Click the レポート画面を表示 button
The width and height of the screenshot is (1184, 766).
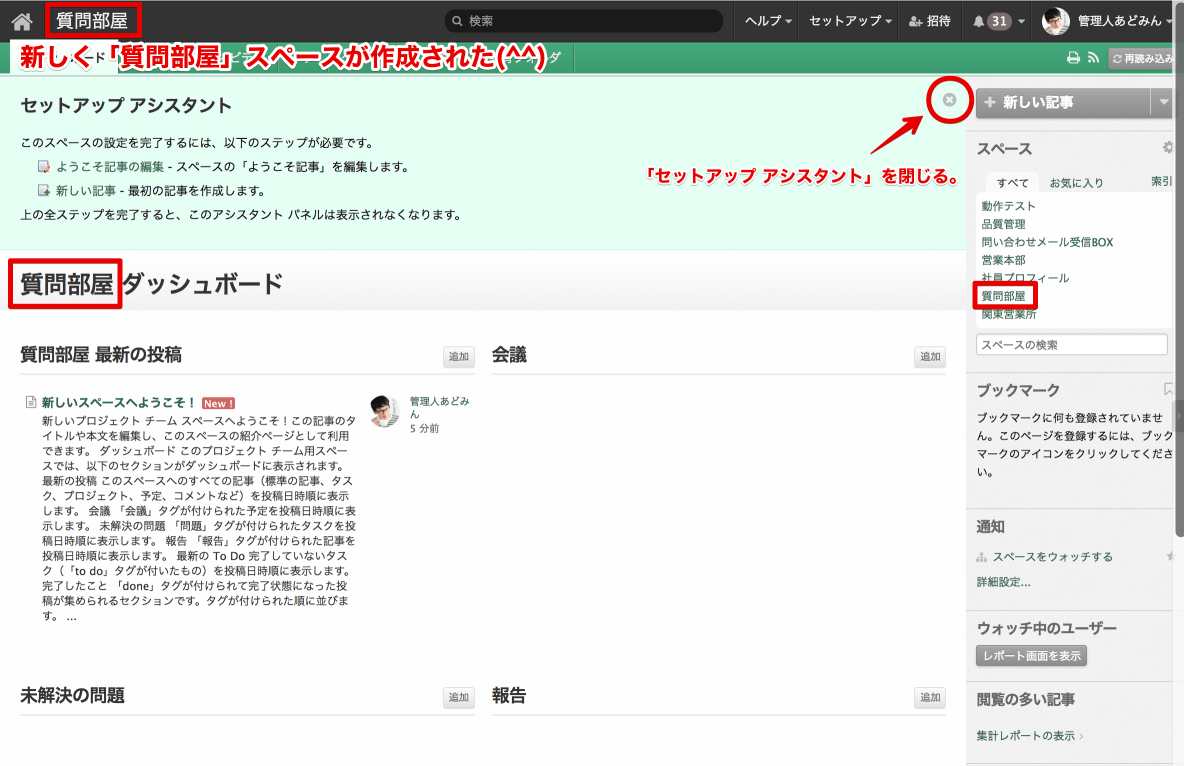(x=1031, y=656)
